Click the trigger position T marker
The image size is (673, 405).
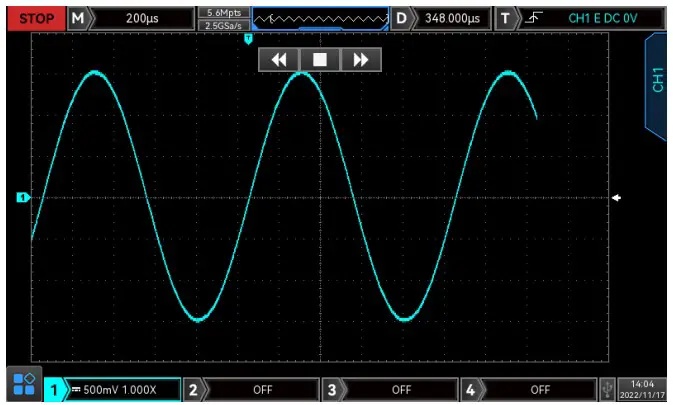(248, 39)
